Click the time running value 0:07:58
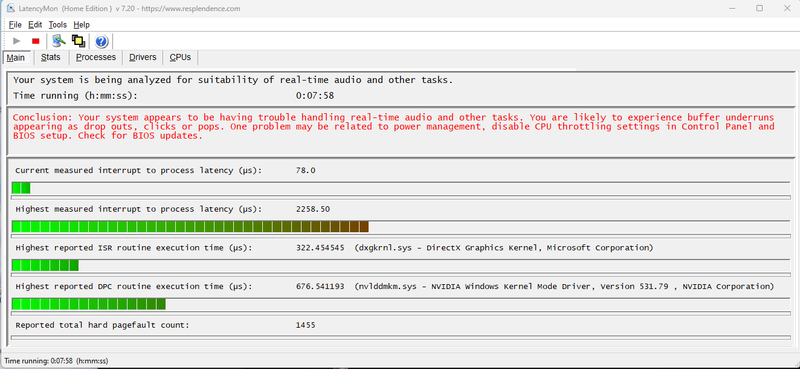Image resolution: width=800 pixels, height=369 pixels. point(315,95)
